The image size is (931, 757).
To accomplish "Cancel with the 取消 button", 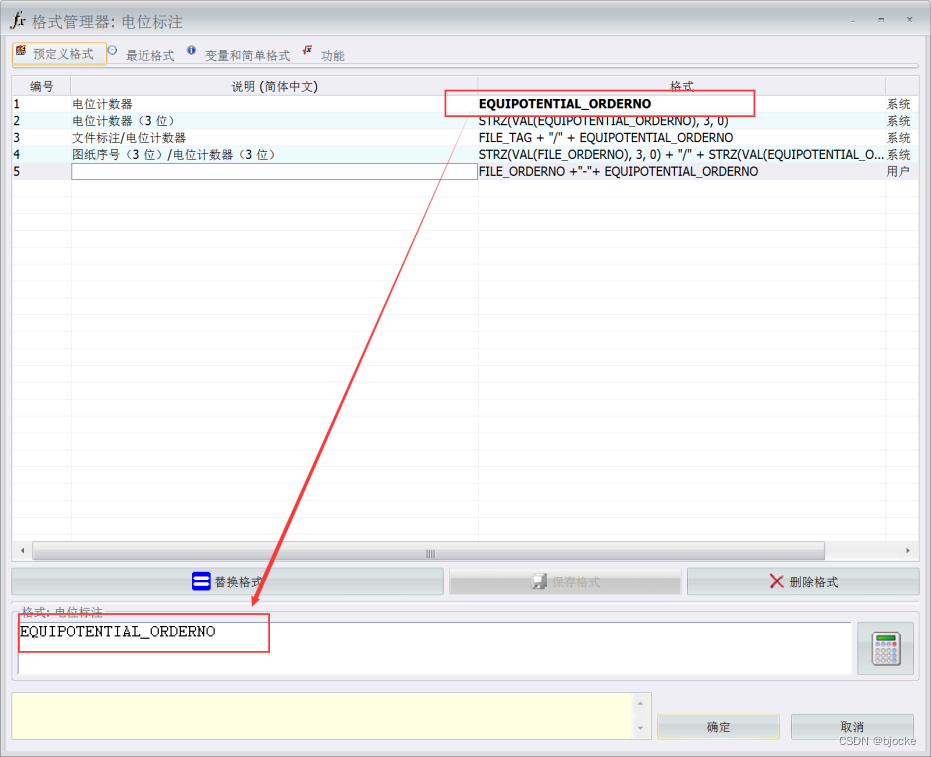I will [x=852, y=727].
